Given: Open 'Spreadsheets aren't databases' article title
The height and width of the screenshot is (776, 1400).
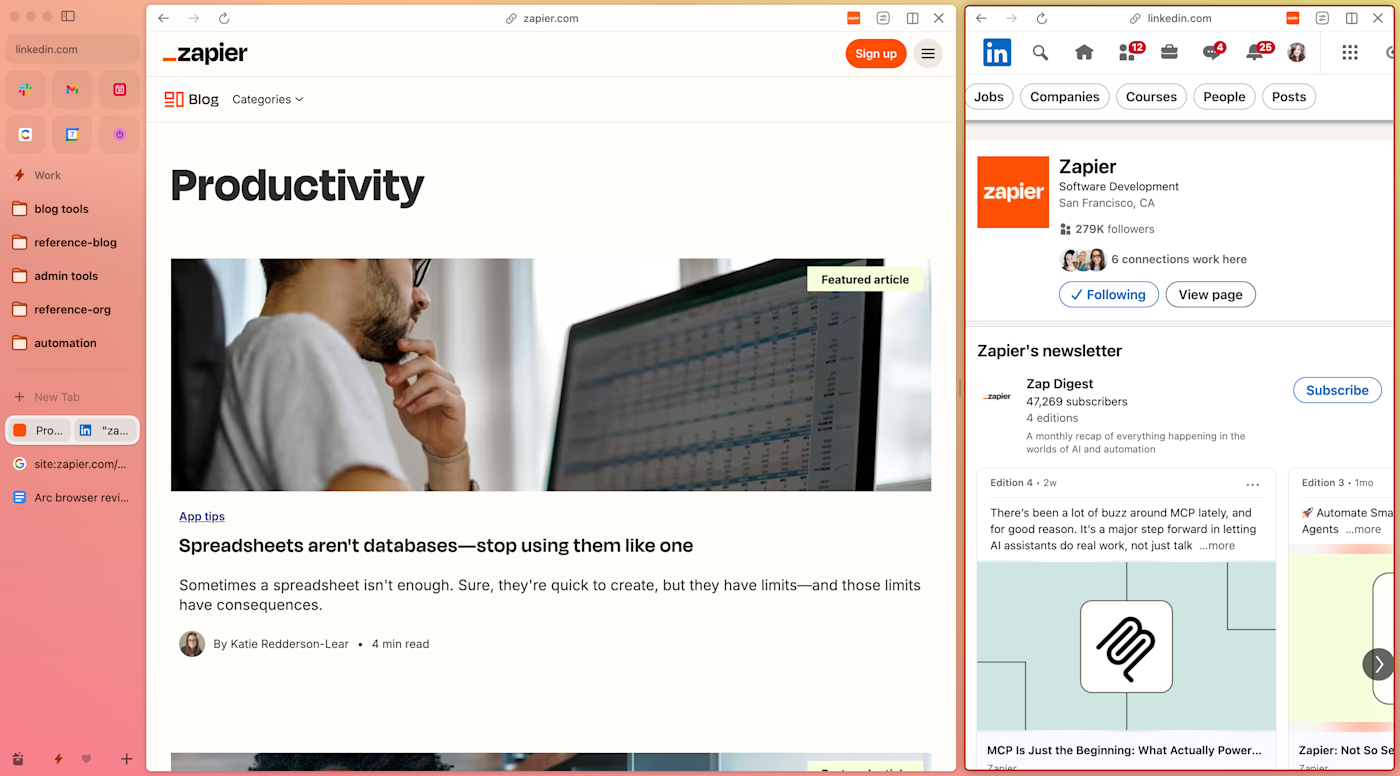Looking at the screenshot, I should [x=436, y=546].
